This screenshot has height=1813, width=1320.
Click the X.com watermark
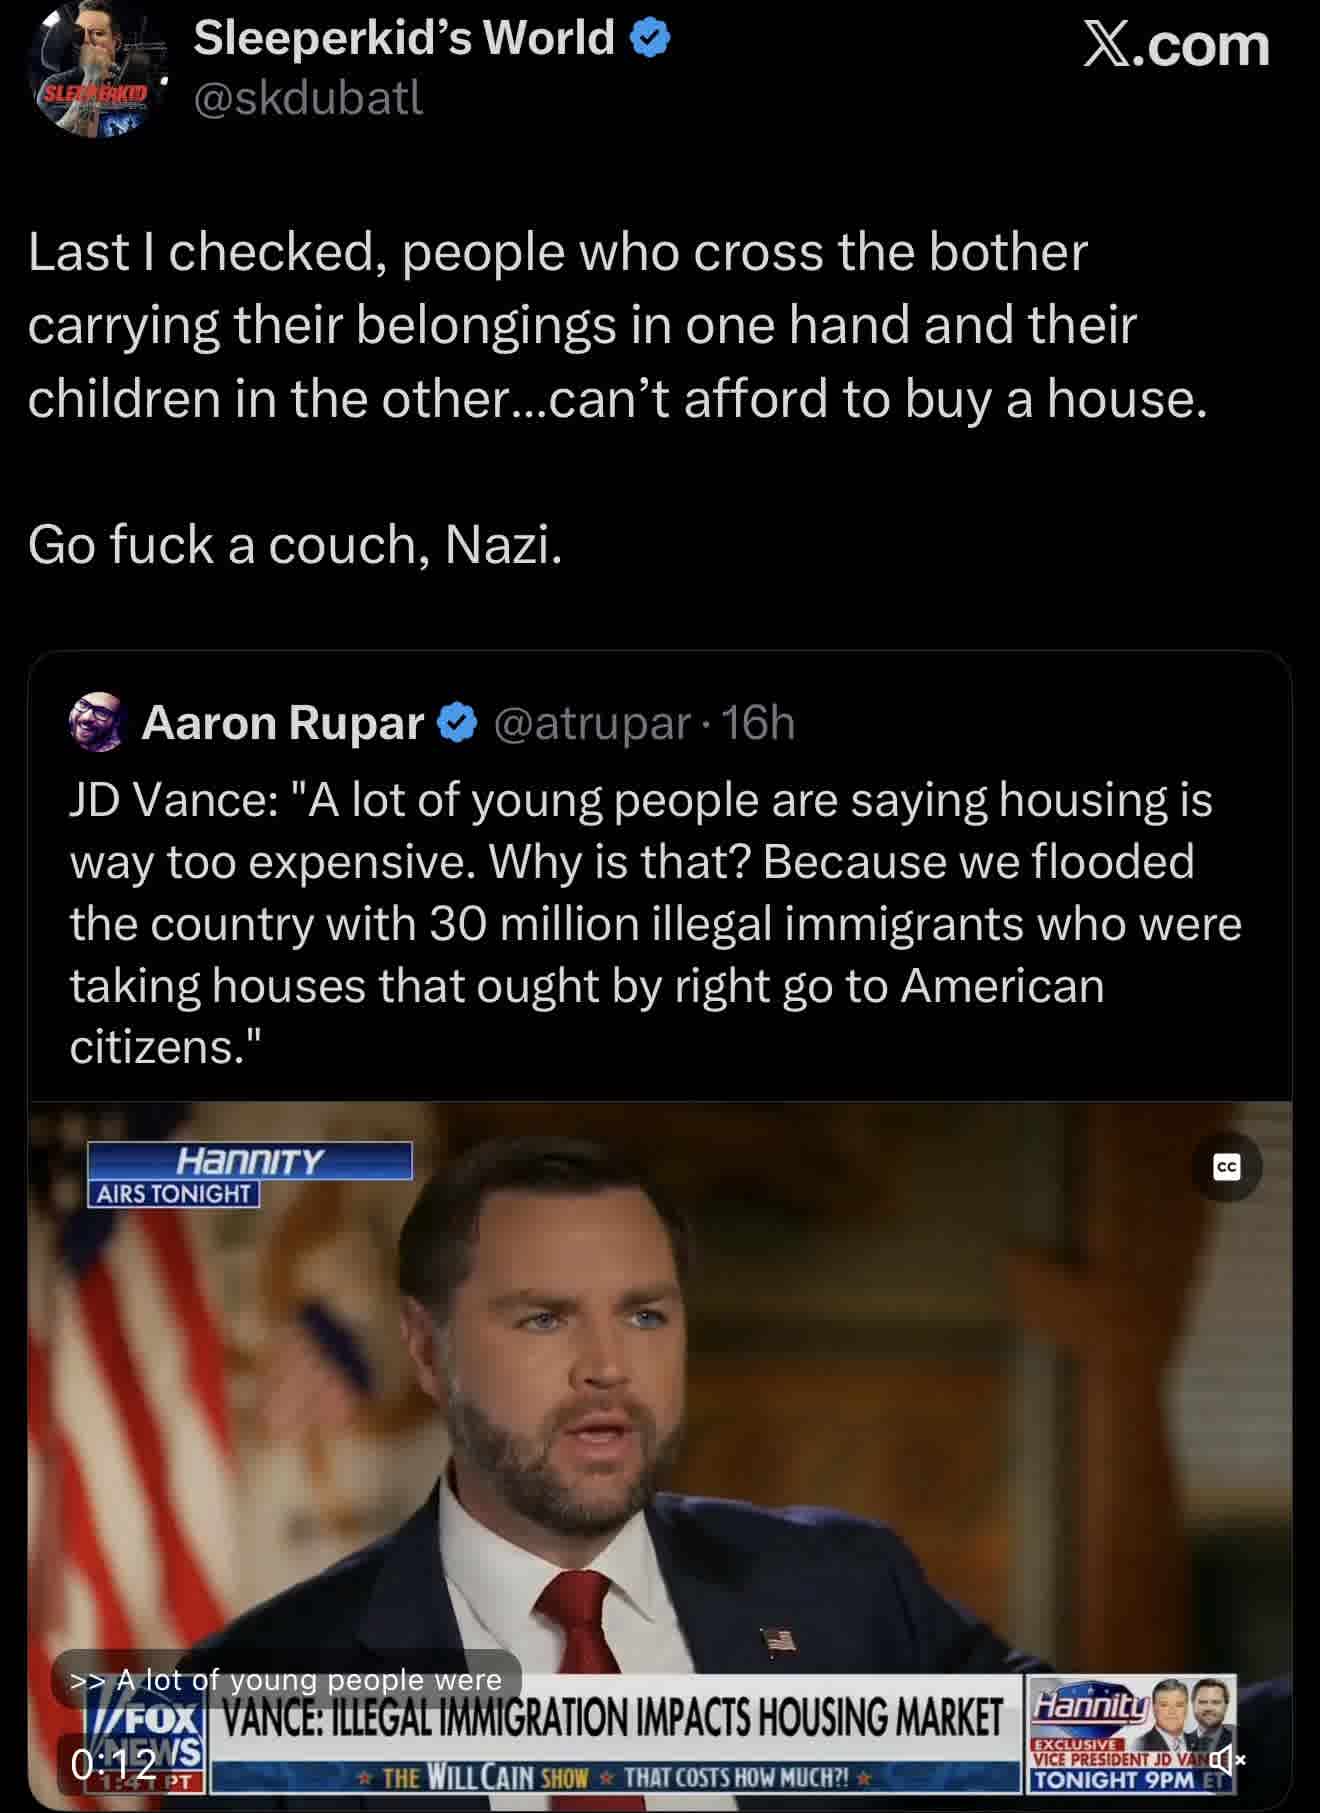(x=1176, y=46)
